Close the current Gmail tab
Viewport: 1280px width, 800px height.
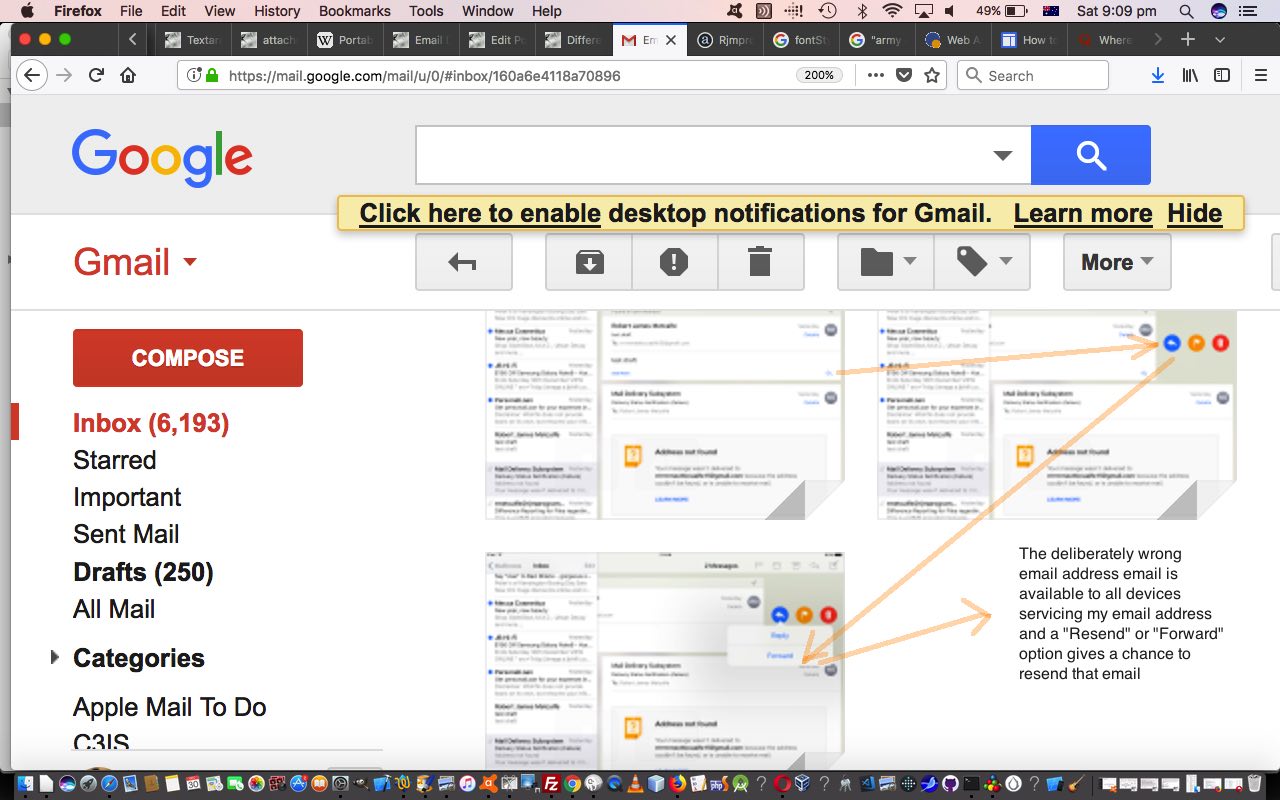(x=671, y=40)
